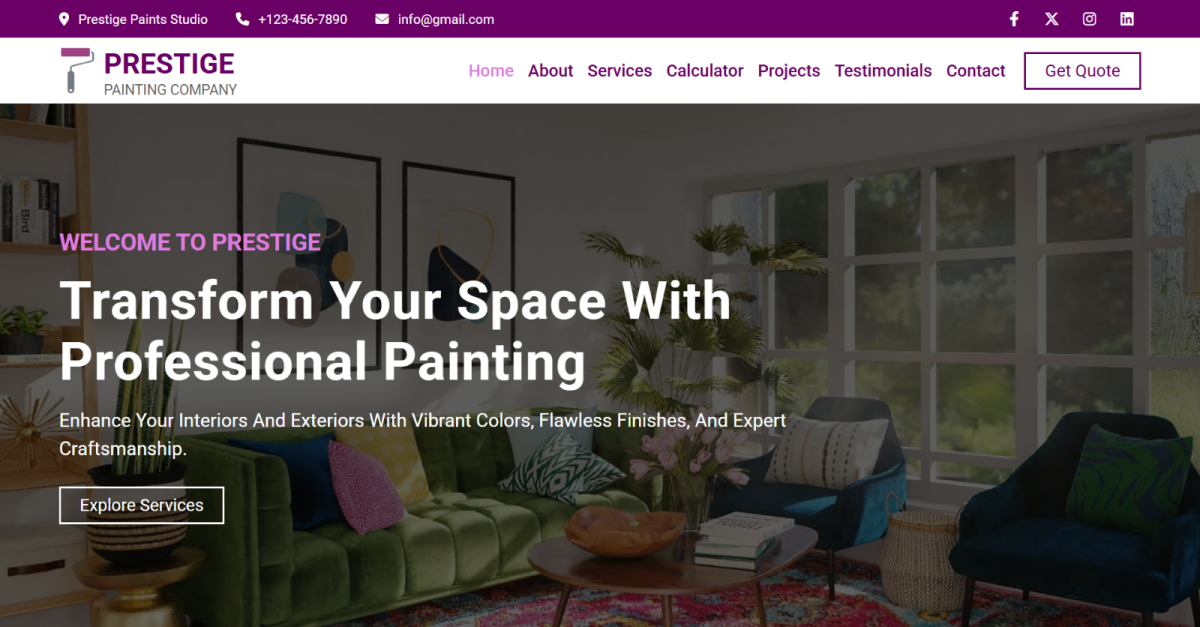The width and height of the screenshot is (1200, 627).
Task: Go to the About menu item
Action: [x=551, y=71]
